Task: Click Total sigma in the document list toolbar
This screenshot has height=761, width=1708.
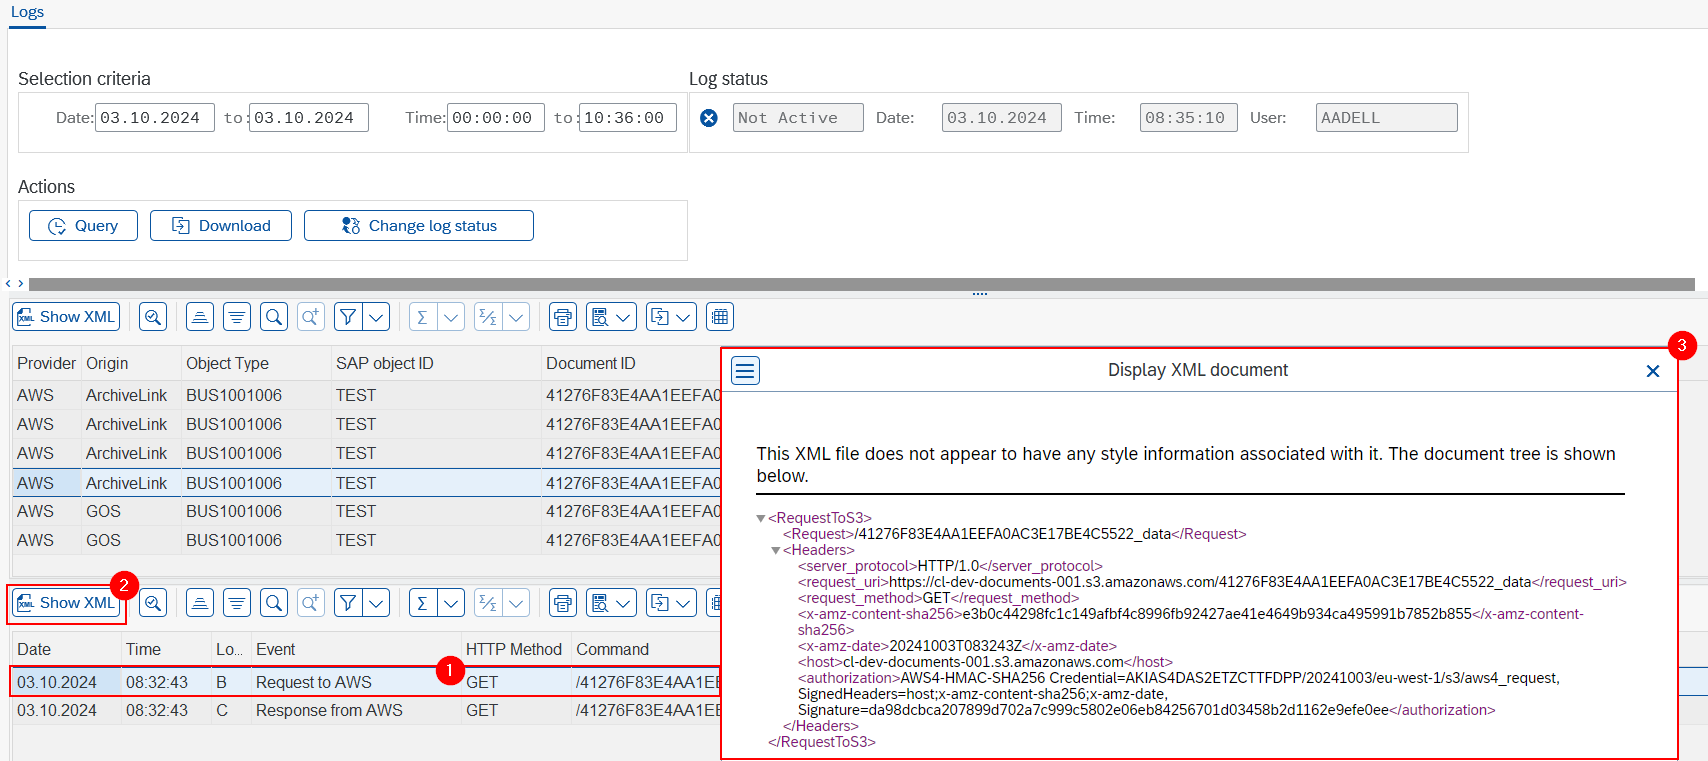Action: coord(423,317)
